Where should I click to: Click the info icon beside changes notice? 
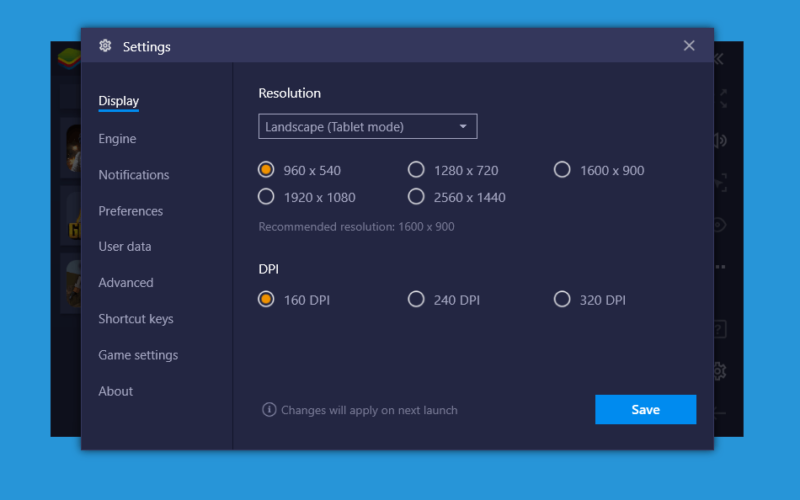(x=269, y=409)
